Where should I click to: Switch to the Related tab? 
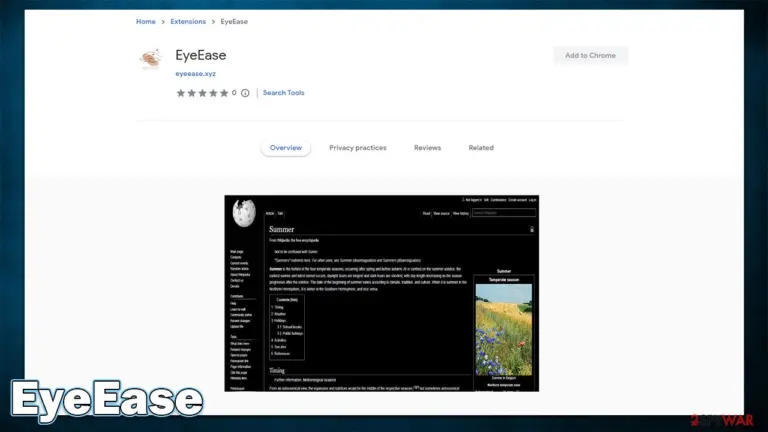[x=481, y=147]
